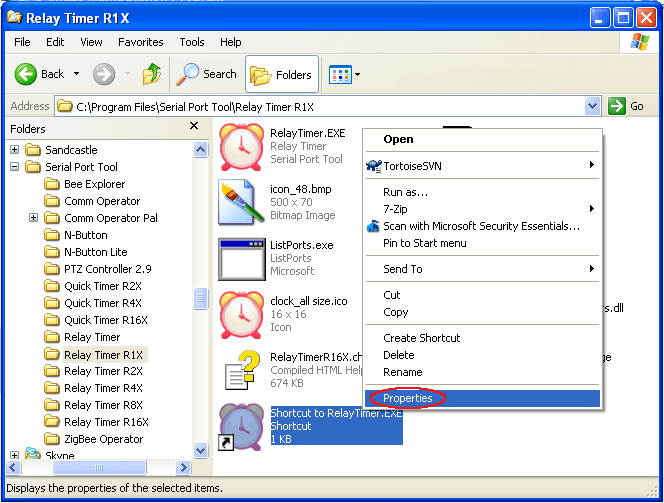The image size is (664, 503).
Task: Open the File menu
Action: point(22,42)
